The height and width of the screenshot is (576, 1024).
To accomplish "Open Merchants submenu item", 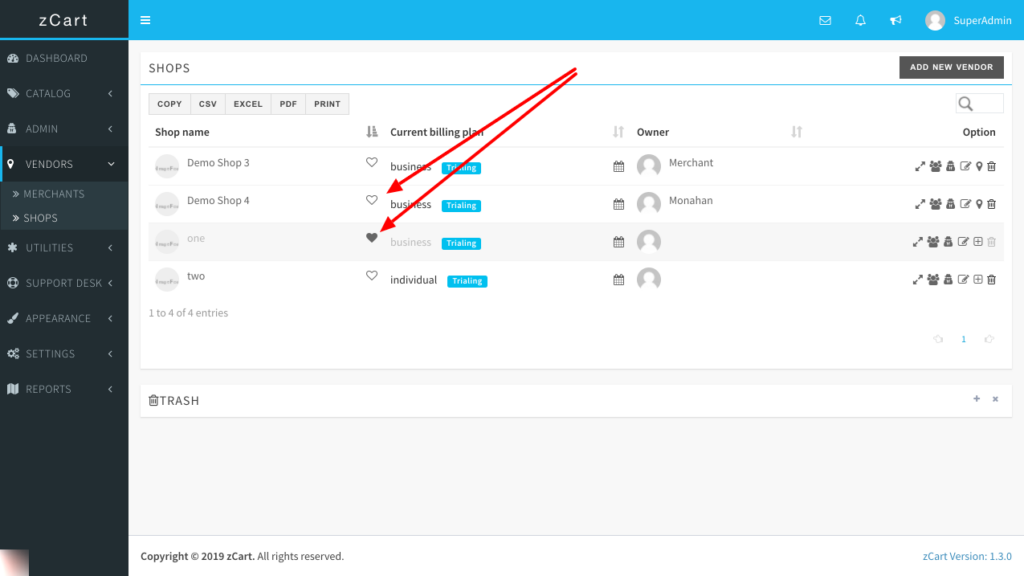I will [x=54, y=194].
